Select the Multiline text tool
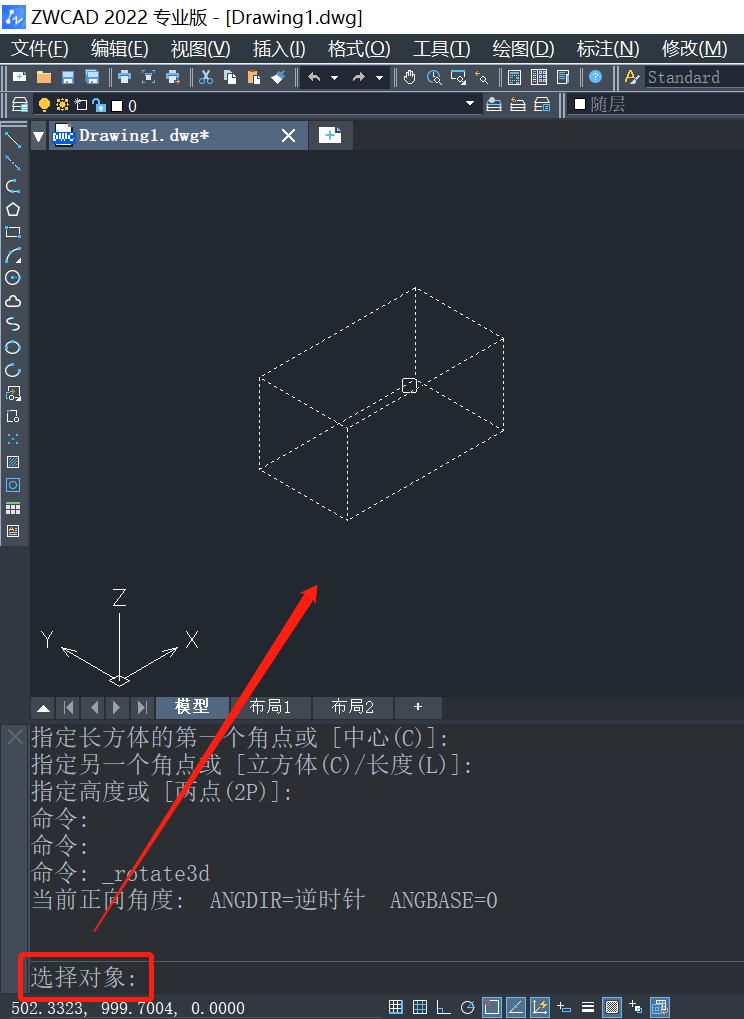Image resolution: width=744 pixels, height=1019 pixels. (13, 531)
